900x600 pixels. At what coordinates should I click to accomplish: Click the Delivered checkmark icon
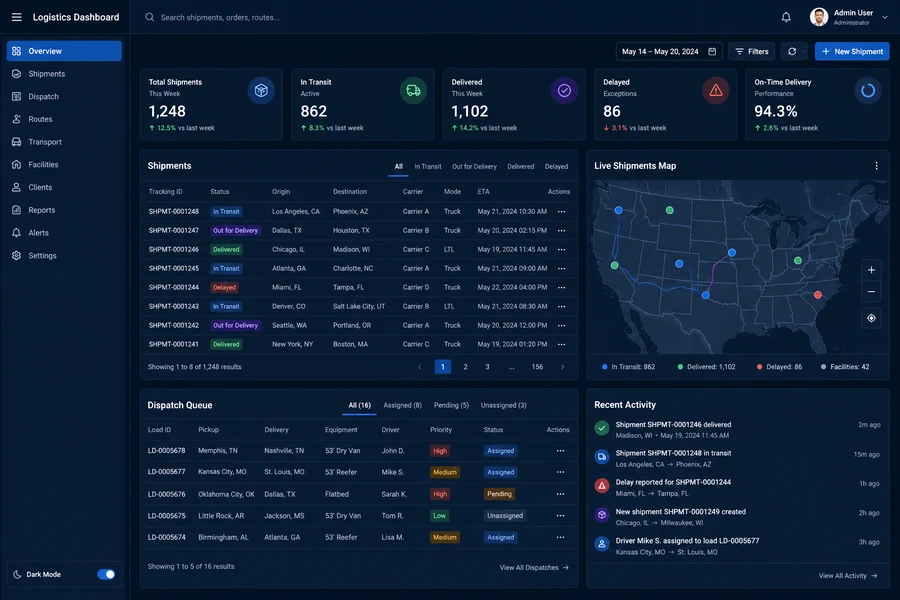564,91
